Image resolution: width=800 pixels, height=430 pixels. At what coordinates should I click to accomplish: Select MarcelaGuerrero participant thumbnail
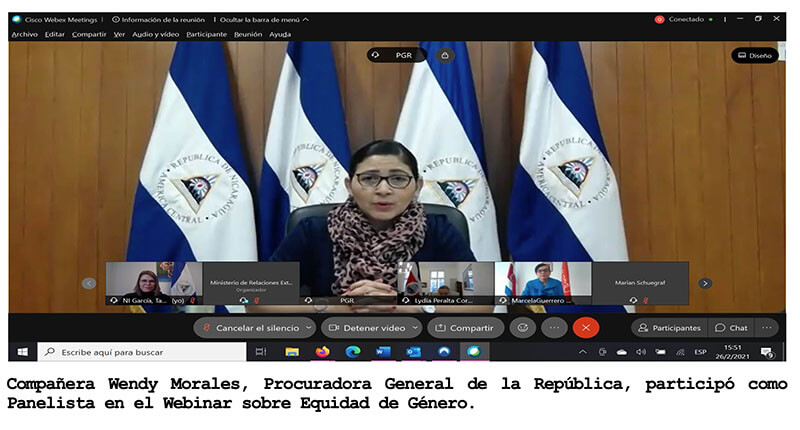pyautogui.click(x=543, y=284)
